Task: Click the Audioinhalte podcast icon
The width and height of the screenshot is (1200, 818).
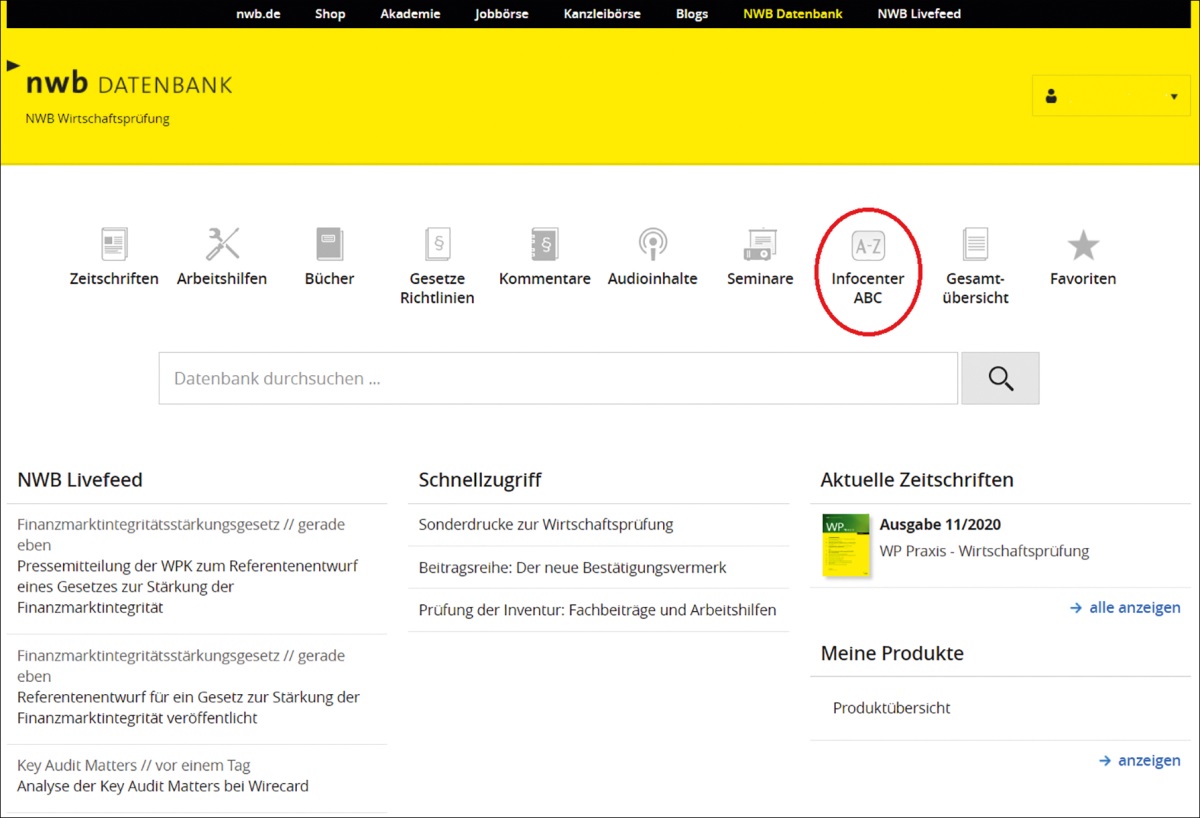Action: click(652, 245)
